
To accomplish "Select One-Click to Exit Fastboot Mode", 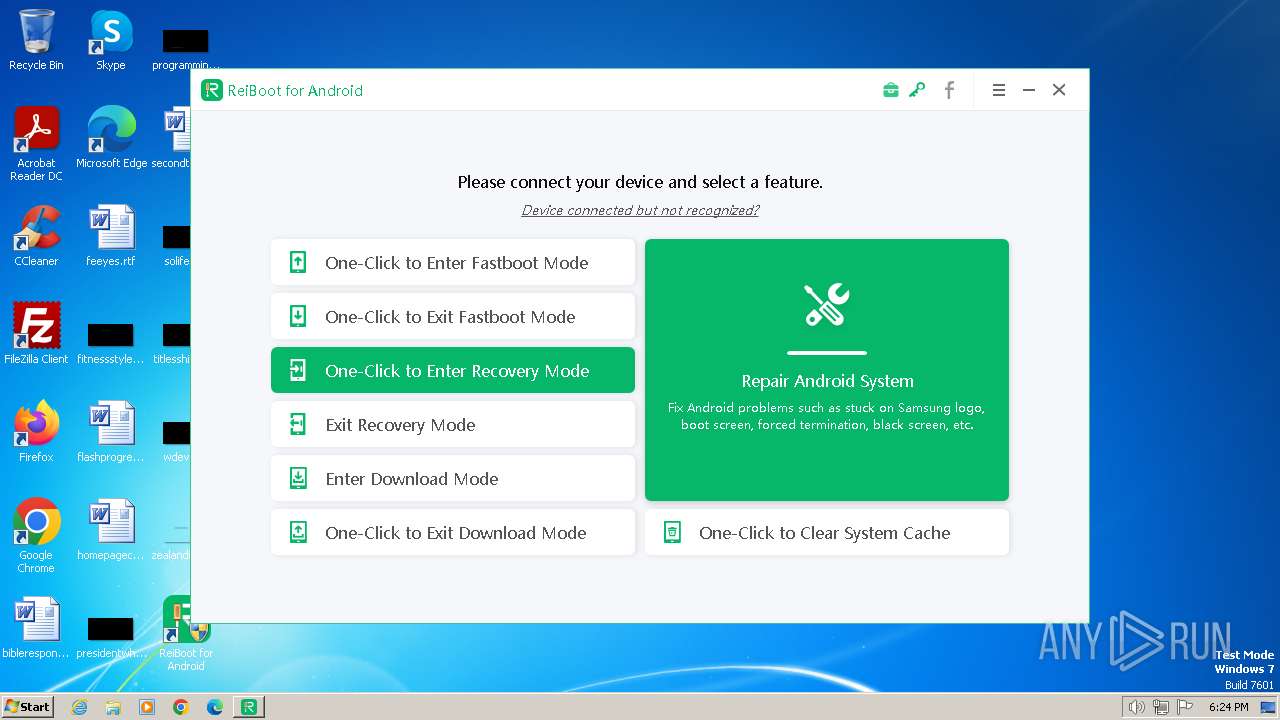I will click(x=453, y=316).
